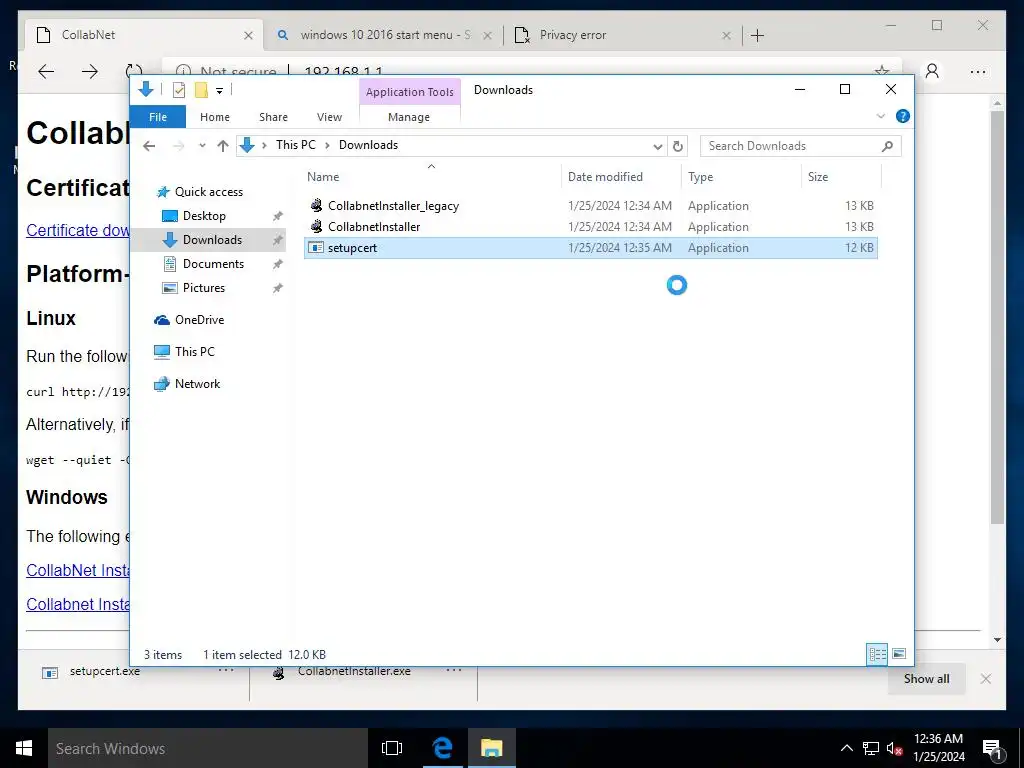
Task: Click the Certificate download link in browser
Action: [x=78, y=231]
